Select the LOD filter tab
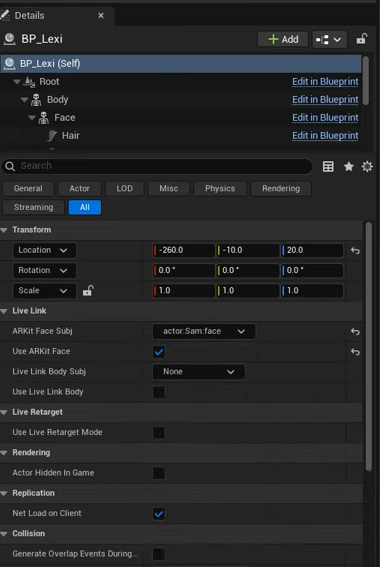 click(124, 188)
